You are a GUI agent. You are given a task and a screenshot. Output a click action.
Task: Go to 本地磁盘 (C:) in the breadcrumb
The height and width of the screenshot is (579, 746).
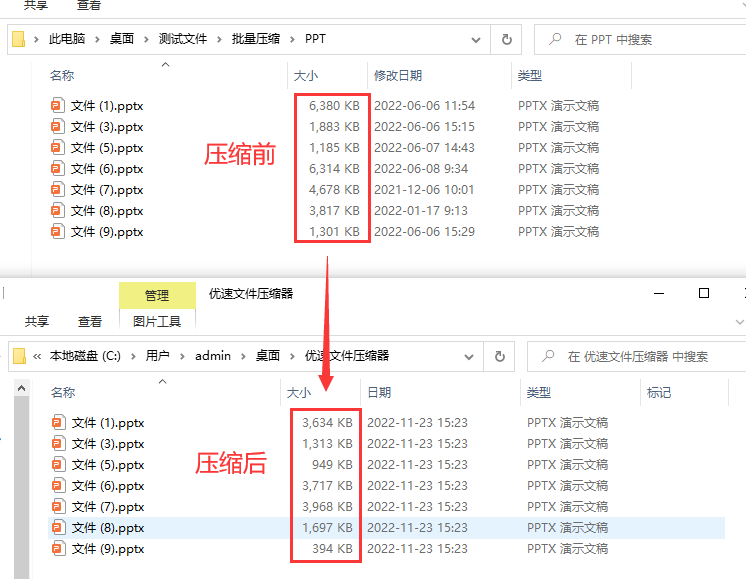point(85,356)
